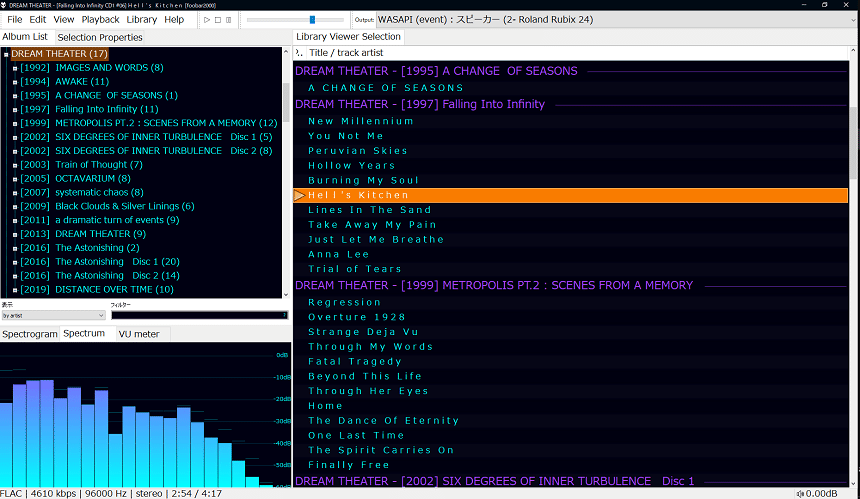This screenshot has height=499, width=860.
Task: Open the View menu
Action: click(x=64, y=20)
